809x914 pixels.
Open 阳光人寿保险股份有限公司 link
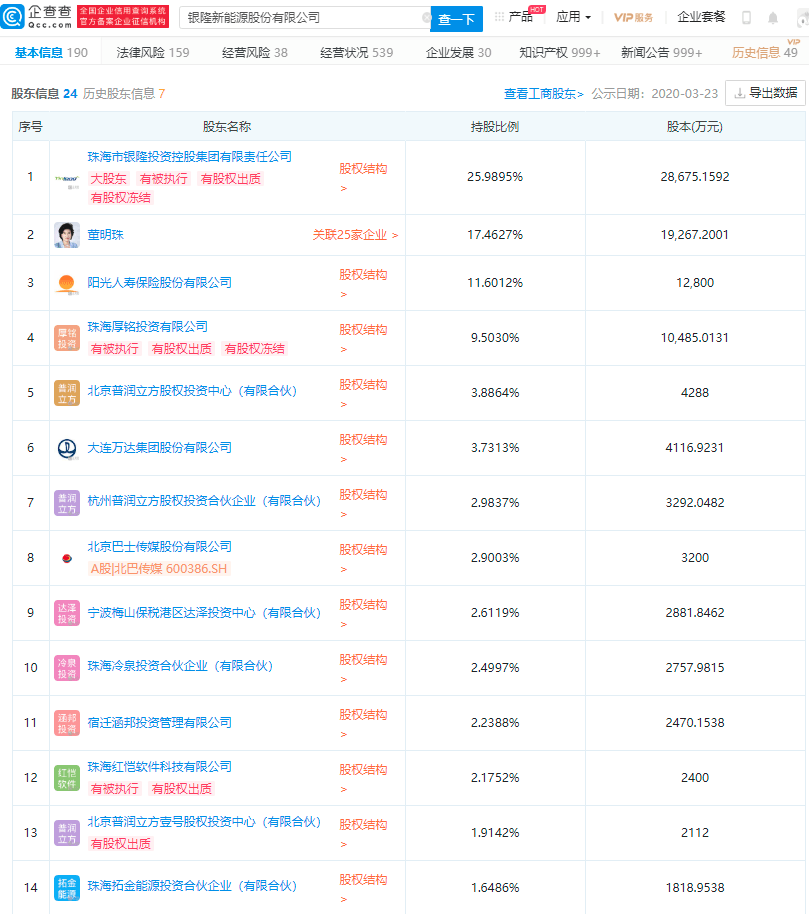[x=159, y=283]
